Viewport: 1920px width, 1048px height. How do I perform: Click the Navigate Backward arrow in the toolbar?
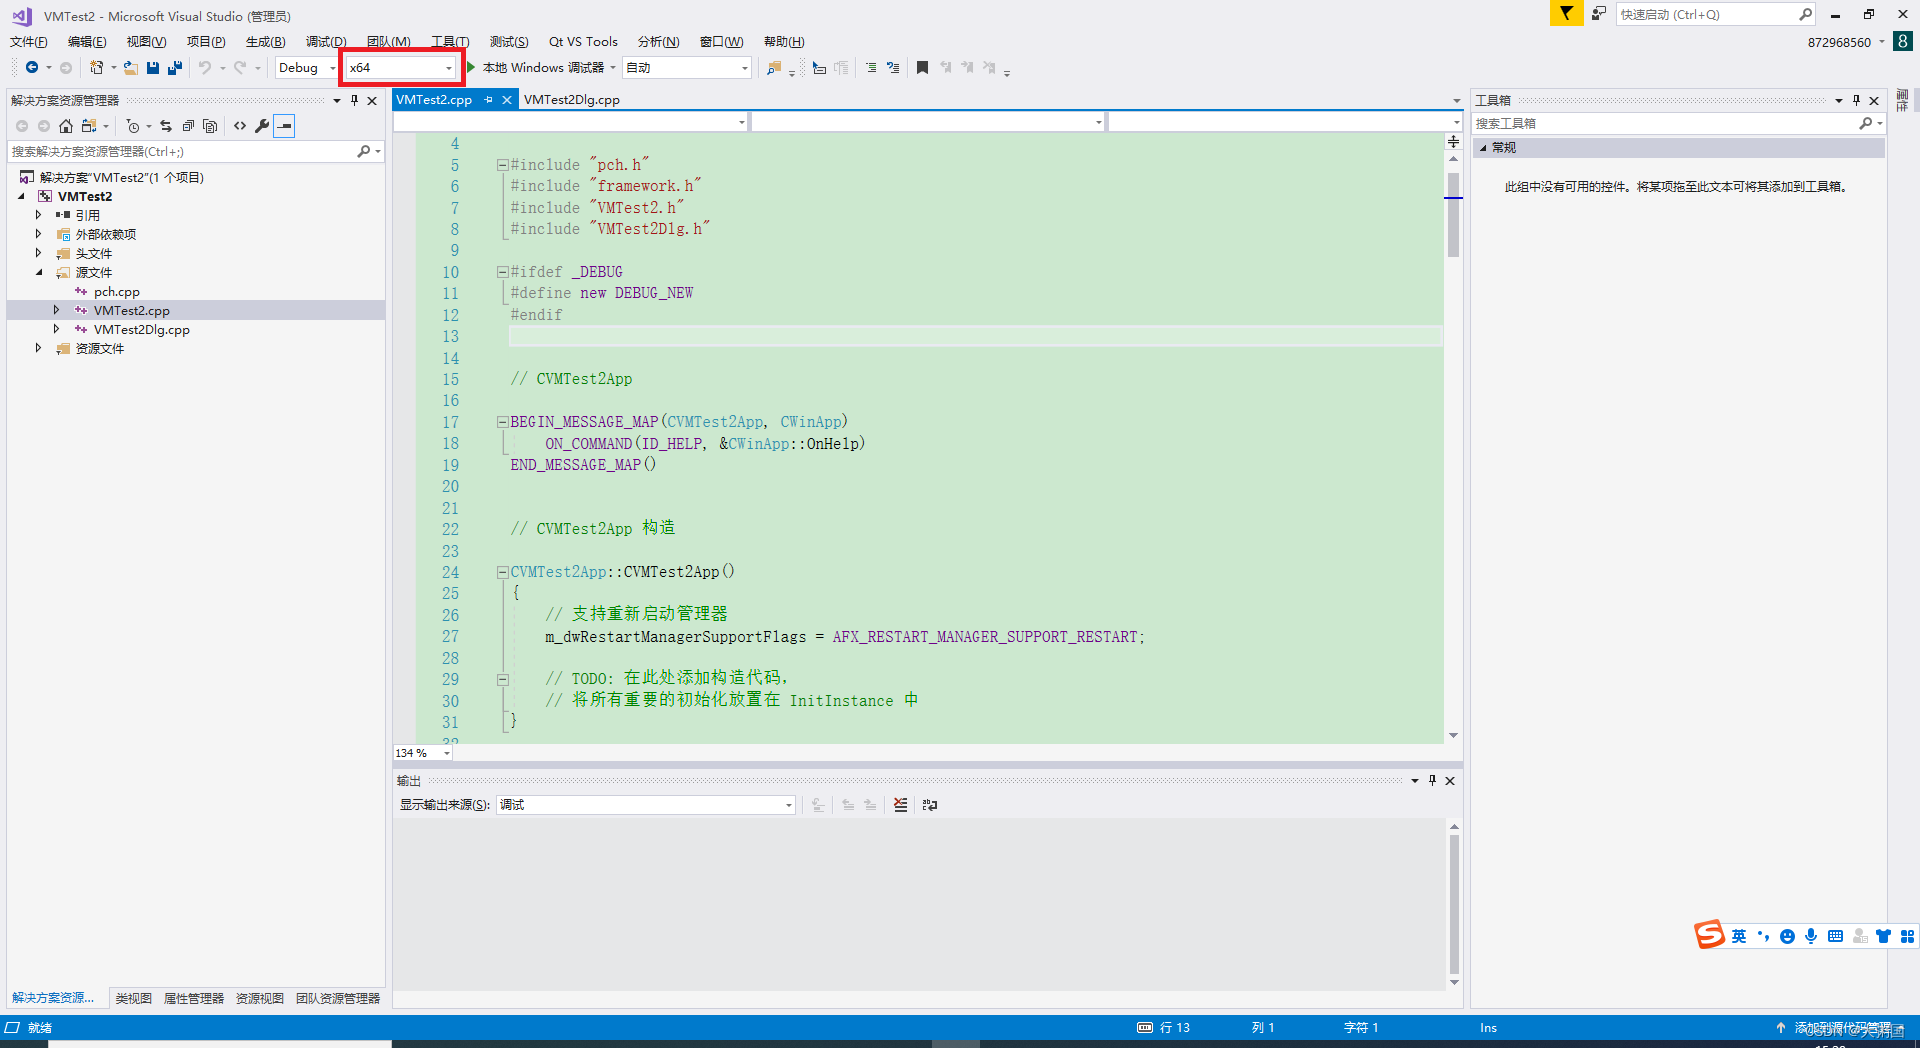(32, 68)
